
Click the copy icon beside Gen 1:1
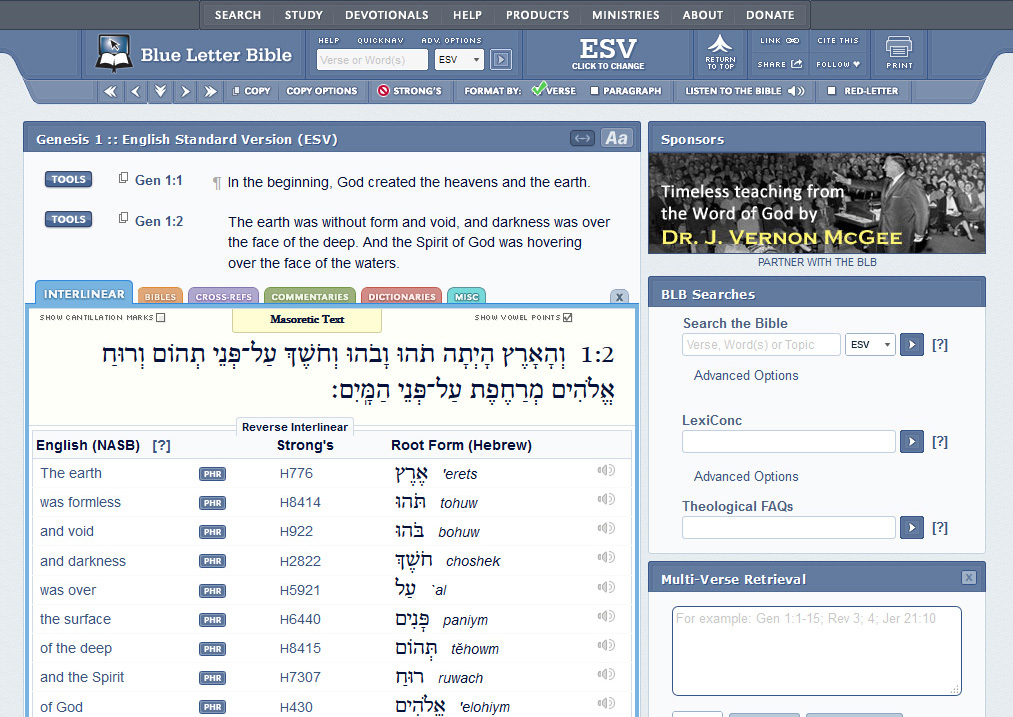[x=124, y=179]
